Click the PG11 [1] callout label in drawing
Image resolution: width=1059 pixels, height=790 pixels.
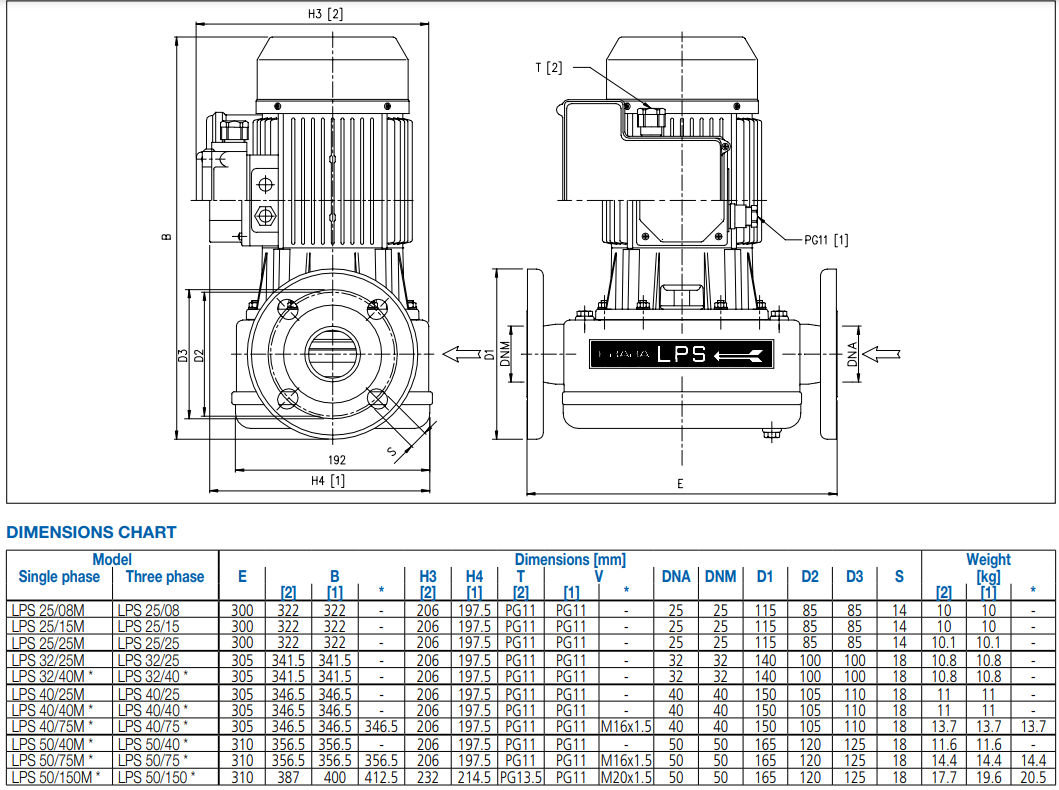[826, 240]
